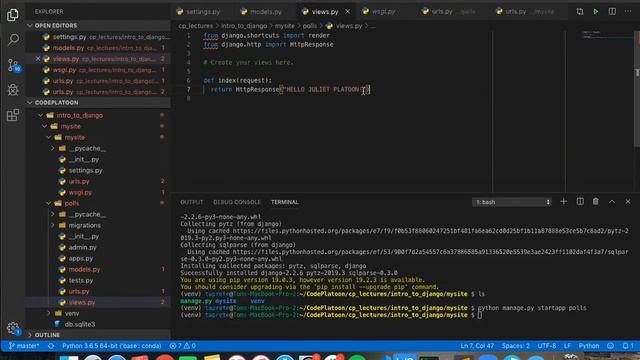Open settings.py under mysite folder tree
Image resolution: width=640 pixels, height=360 pixels.
point(85,170)
